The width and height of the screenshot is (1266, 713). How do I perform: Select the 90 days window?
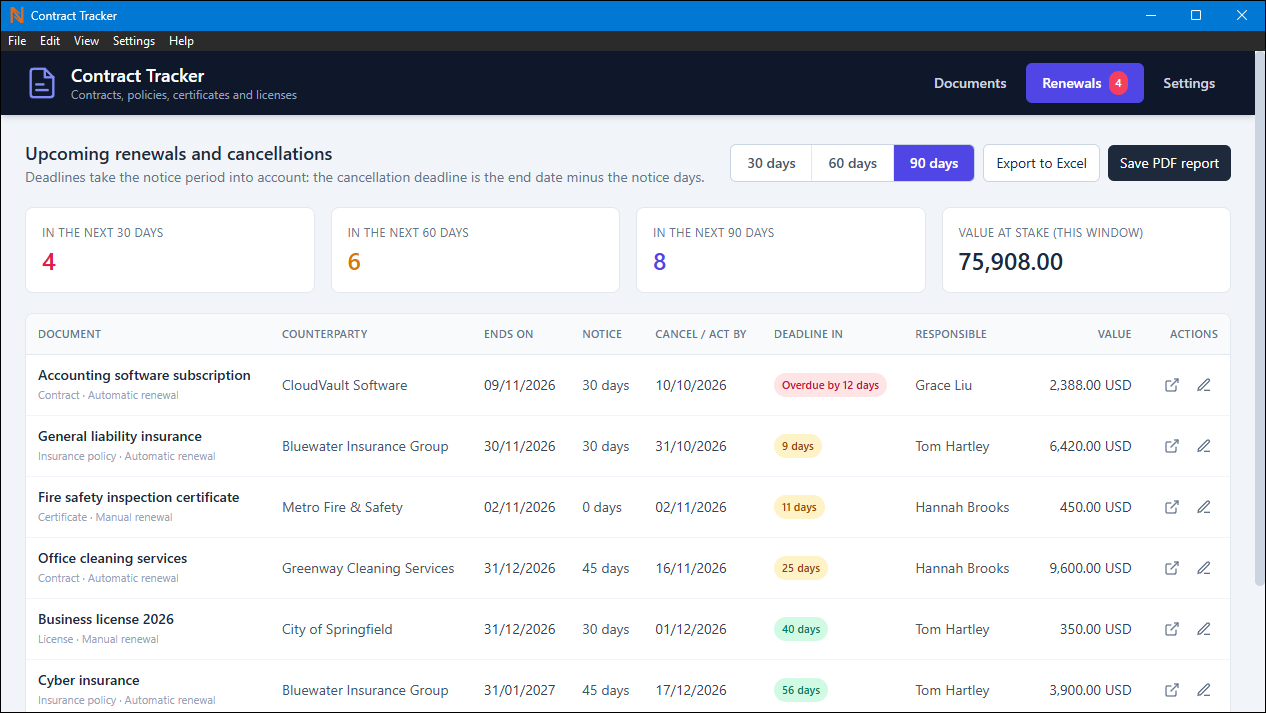click(934, 163)
